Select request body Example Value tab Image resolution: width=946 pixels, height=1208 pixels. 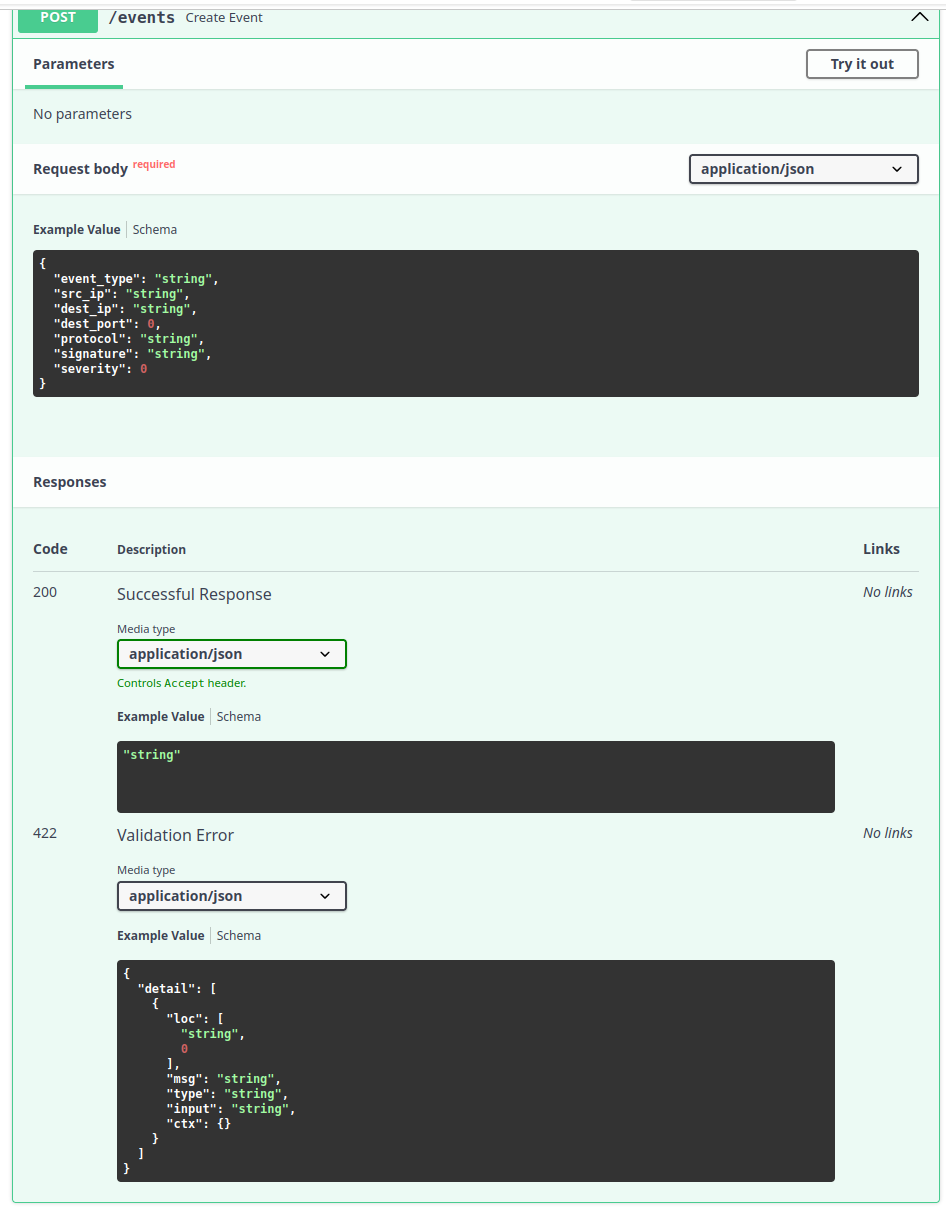[x=77, y=230]
